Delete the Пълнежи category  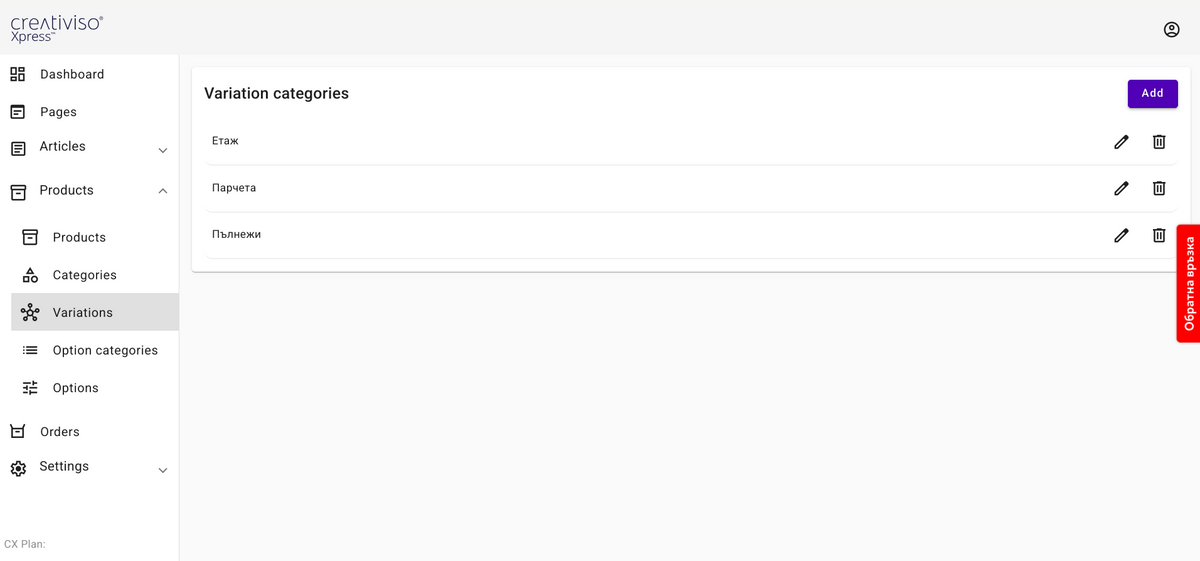(x=1159, y=235)
